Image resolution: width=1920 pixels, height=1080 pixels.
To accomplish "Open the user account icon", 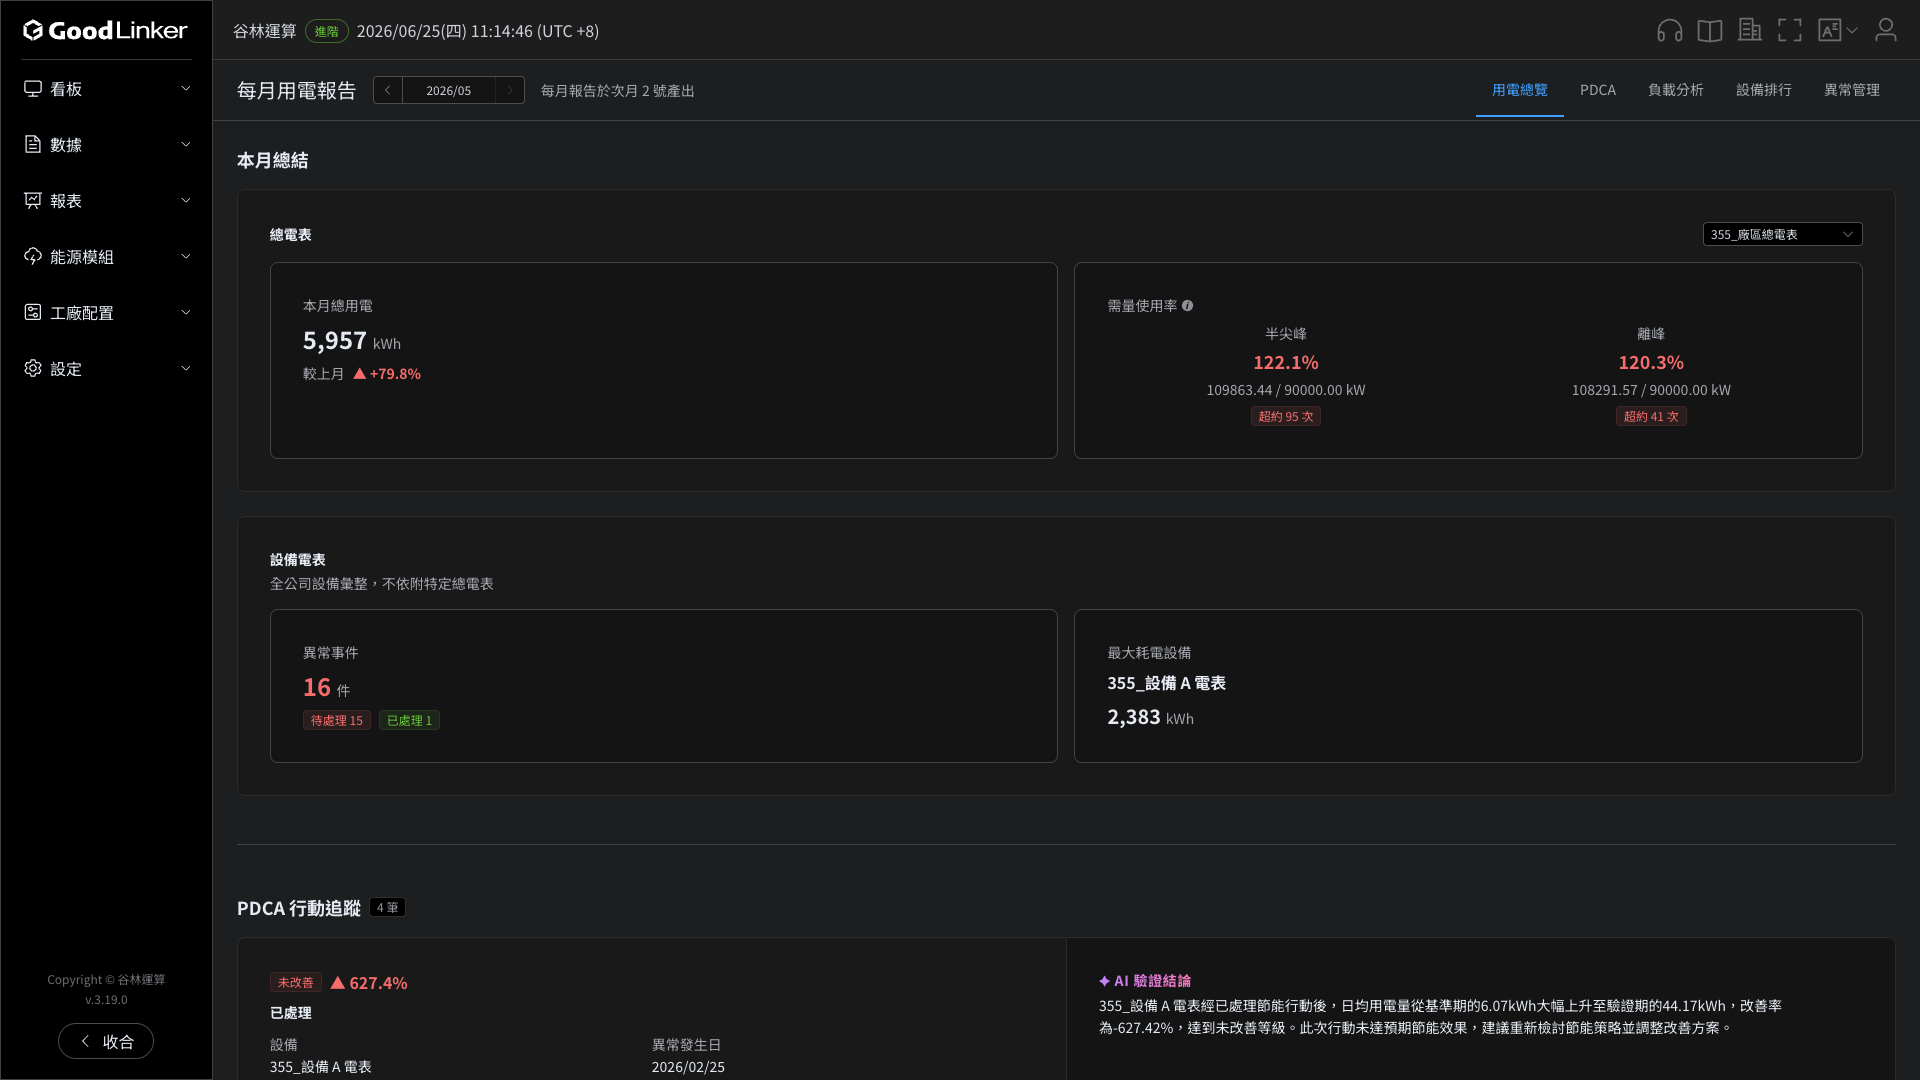I will tap(1886, 31).
